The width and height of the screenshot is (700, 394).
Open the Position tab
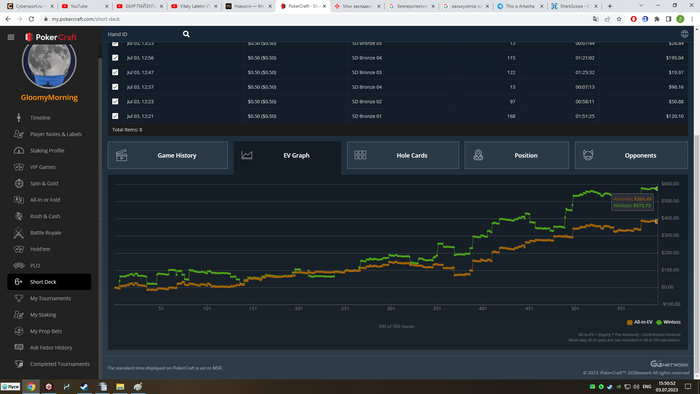pos(517,155)
